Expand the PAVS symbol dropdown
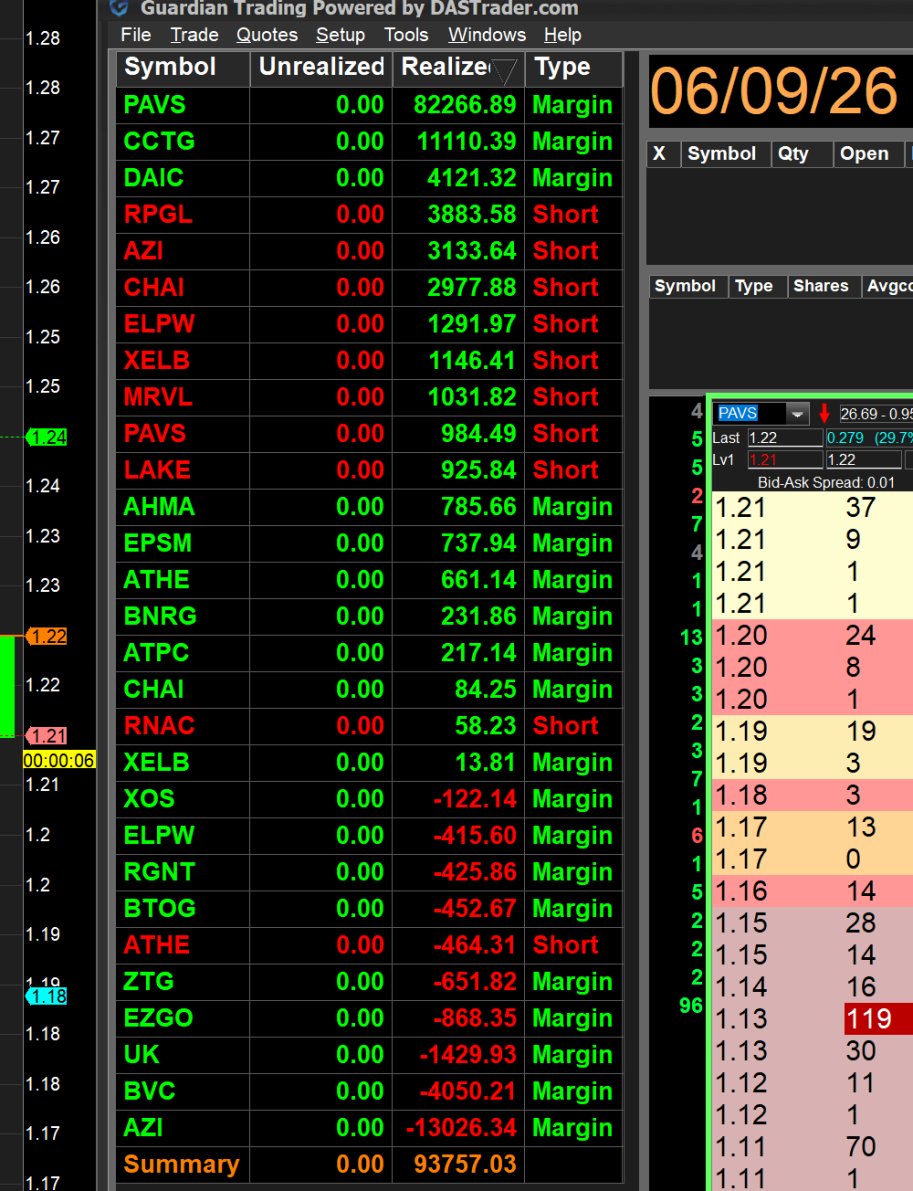913x1191 pixels. [797, 414]
